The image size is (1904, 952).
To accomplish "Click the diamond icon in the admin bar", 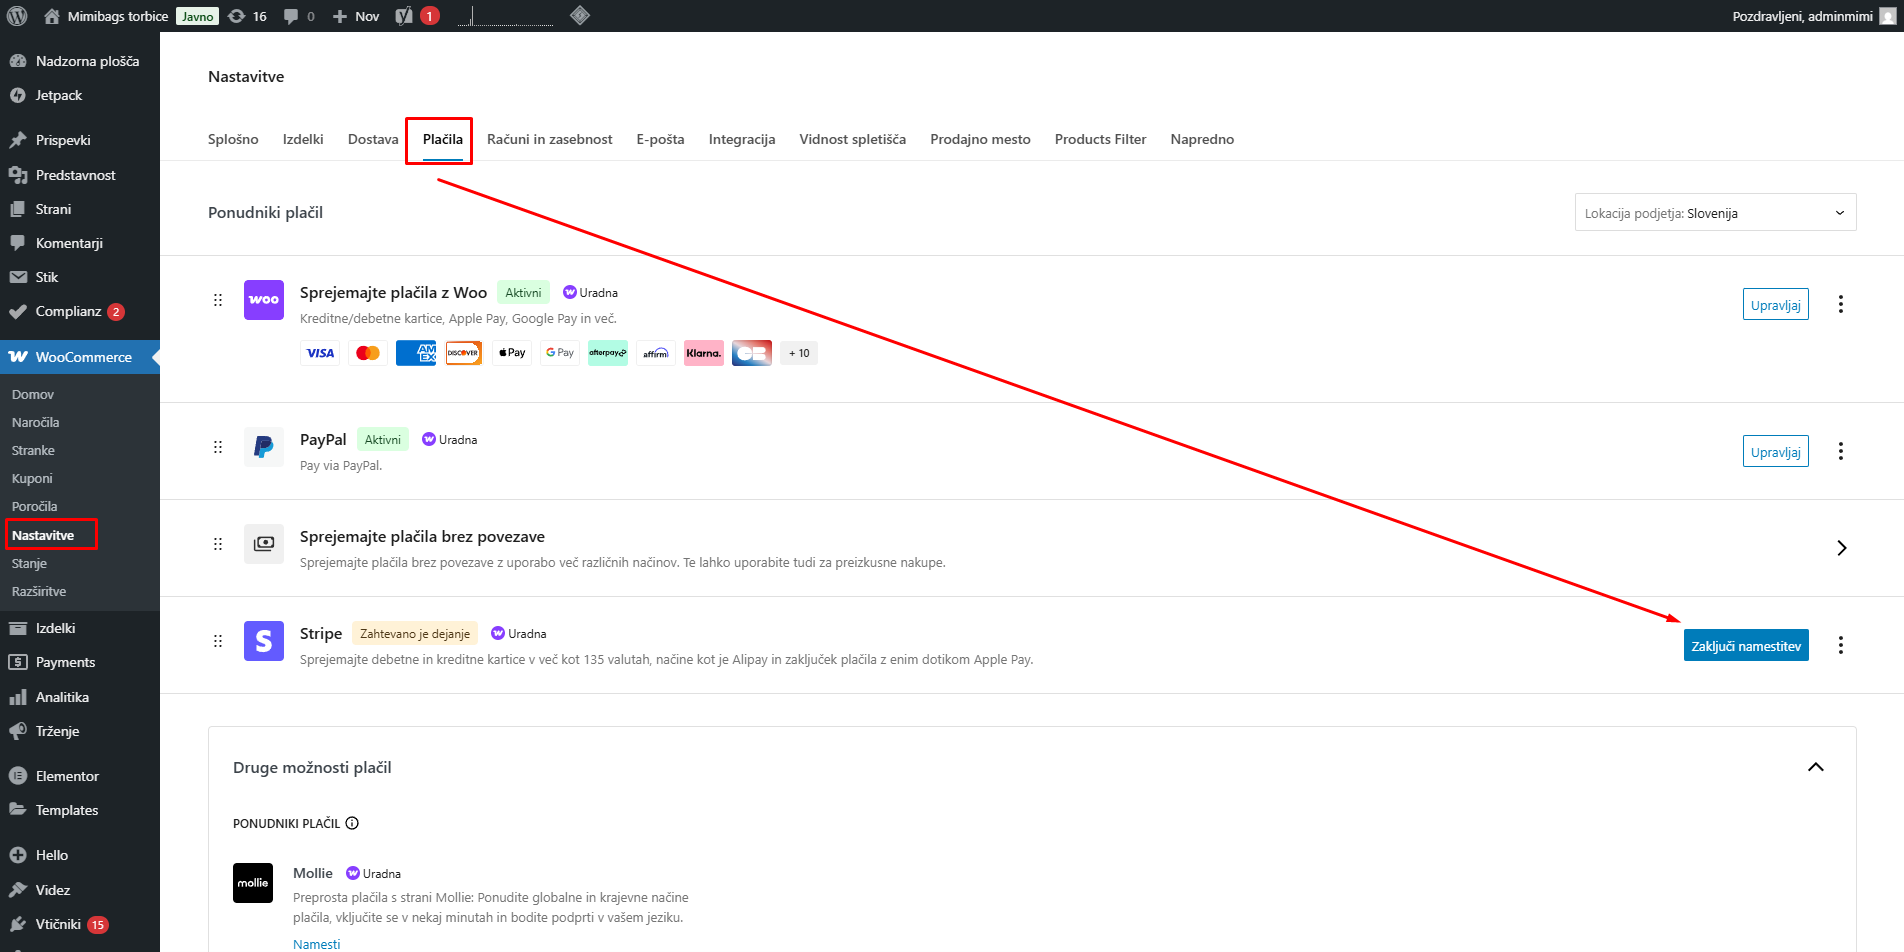I will click(580, 15).
